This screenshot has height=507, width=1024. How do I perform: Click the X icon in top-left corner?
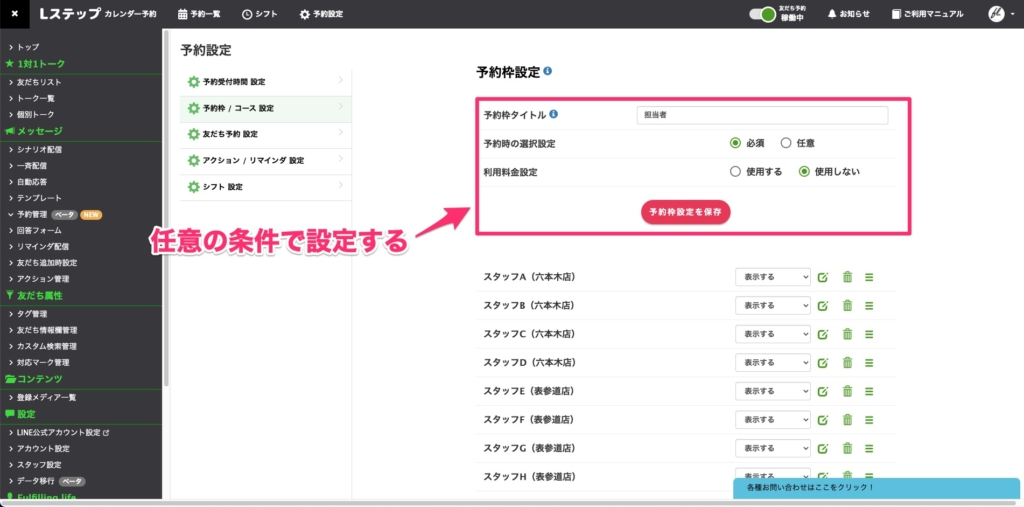(x=14, y=14)
